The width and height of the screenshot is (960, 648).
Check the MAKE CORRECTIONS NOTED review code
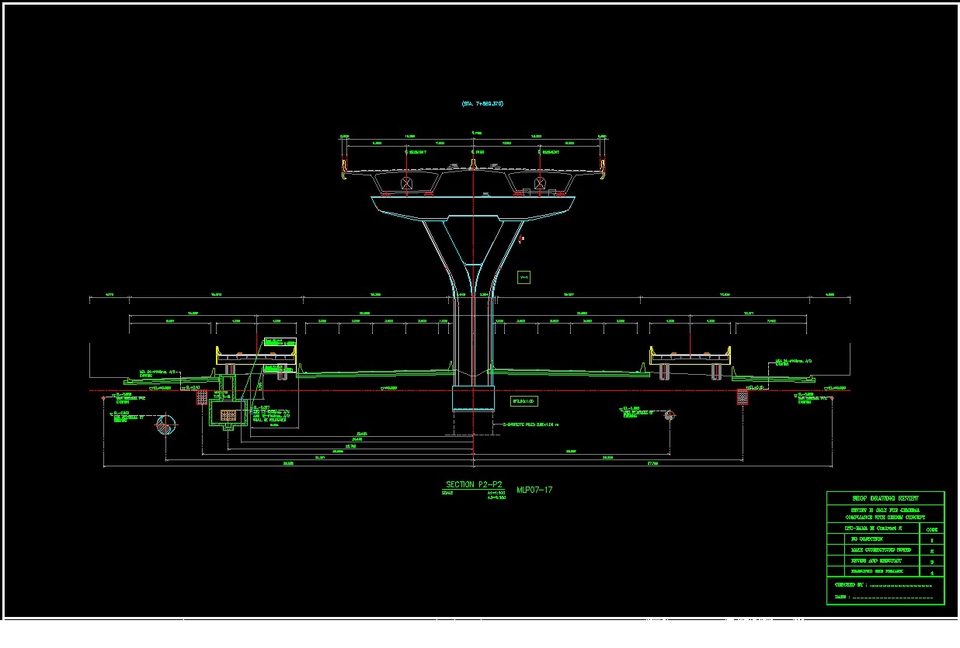tap(882, 550)
